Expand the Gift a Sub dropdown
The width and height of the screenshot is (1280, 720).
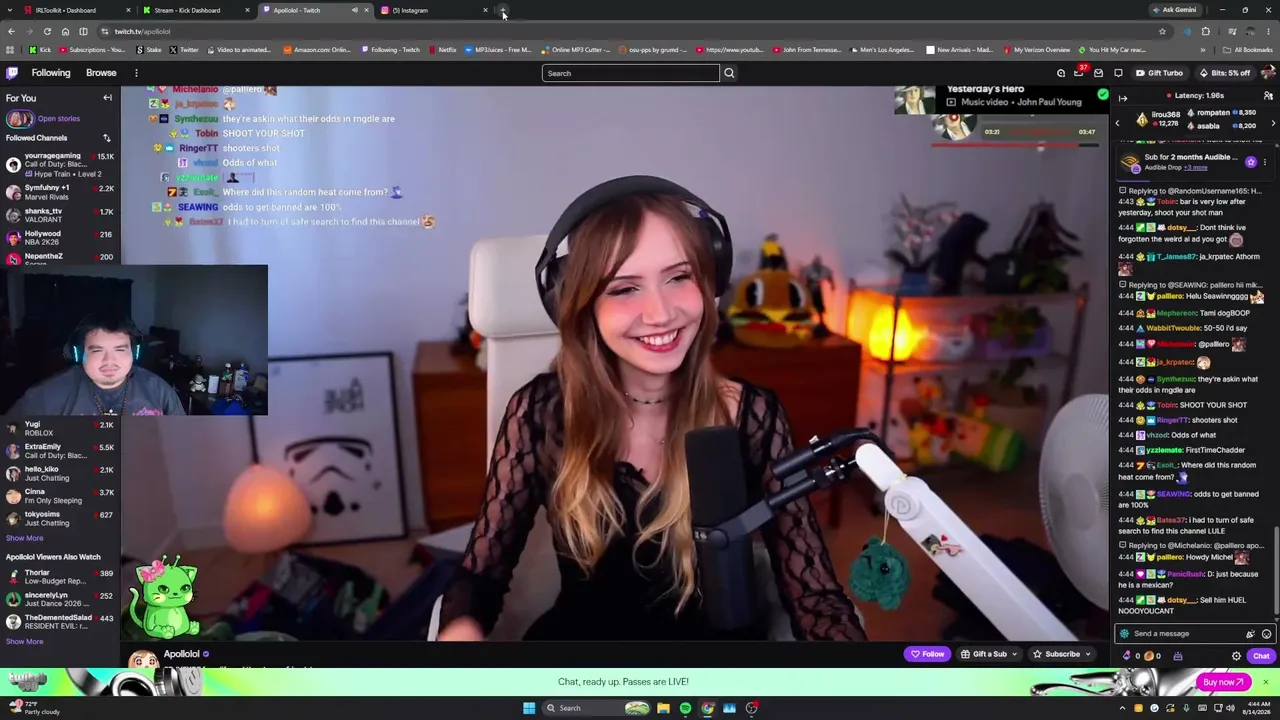[1014, 654]
